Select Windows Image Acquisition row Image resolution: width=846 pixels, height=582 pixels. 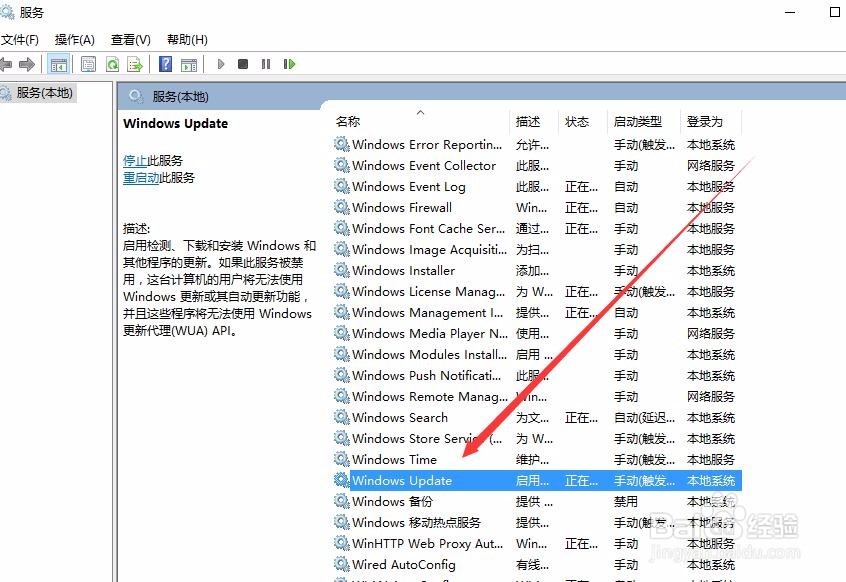[537, 250]
